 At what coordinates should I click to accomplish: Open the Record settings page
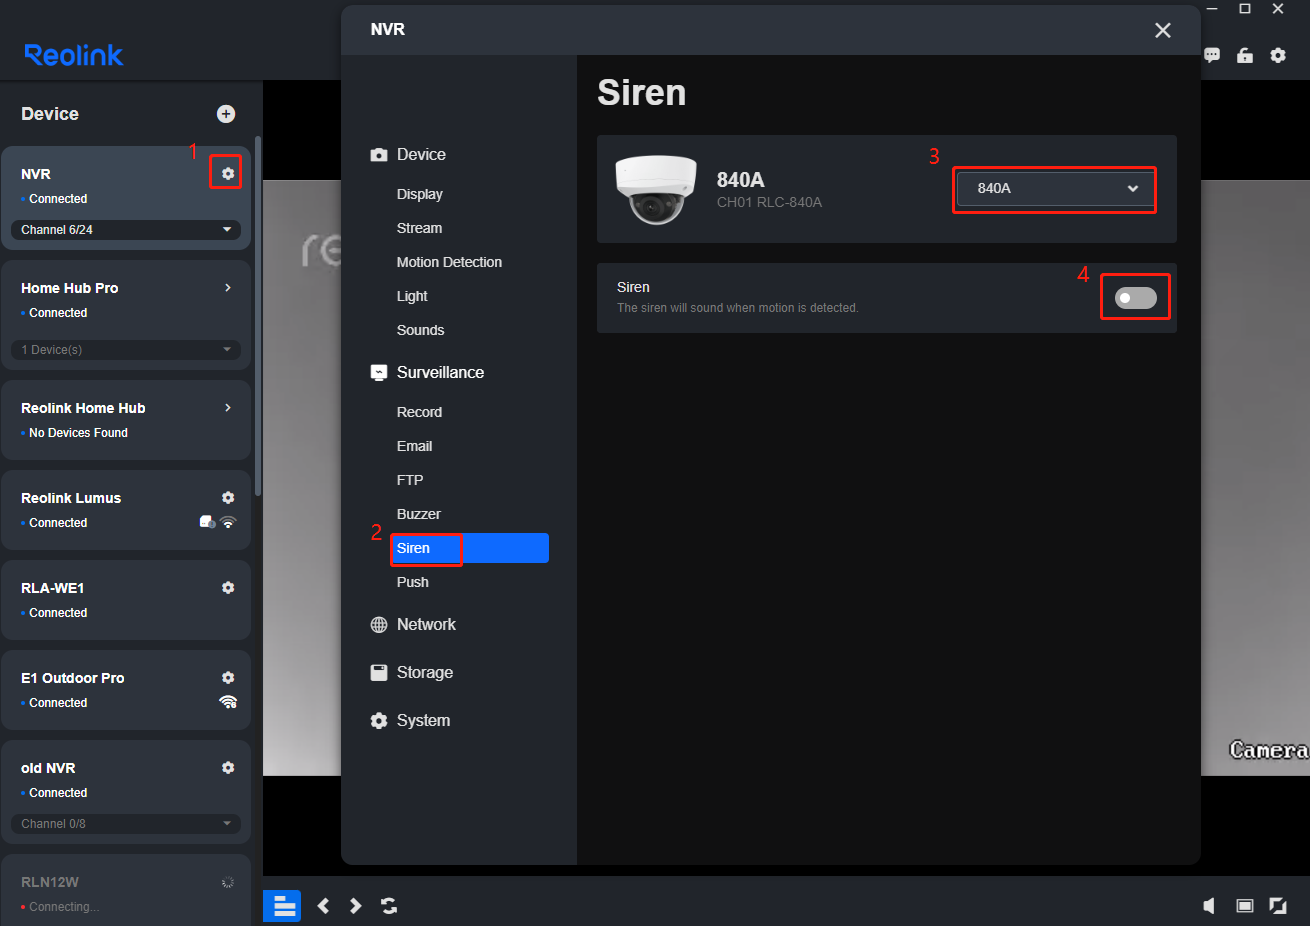pos(419,412)
